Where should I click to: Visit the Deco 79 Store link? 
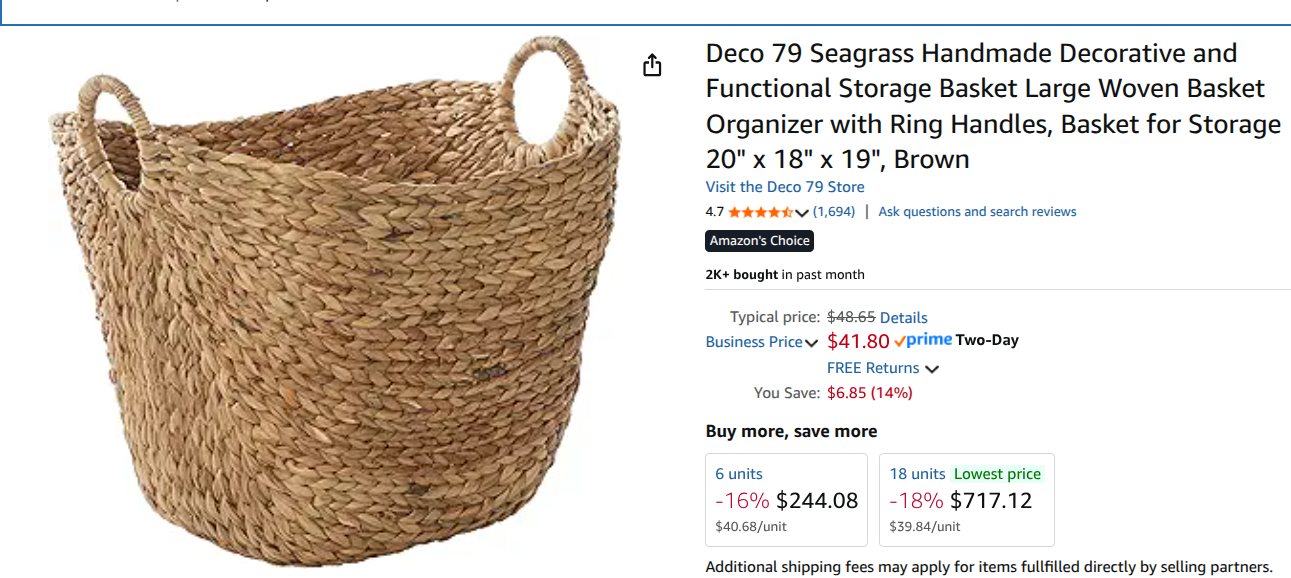coord(784,187)
